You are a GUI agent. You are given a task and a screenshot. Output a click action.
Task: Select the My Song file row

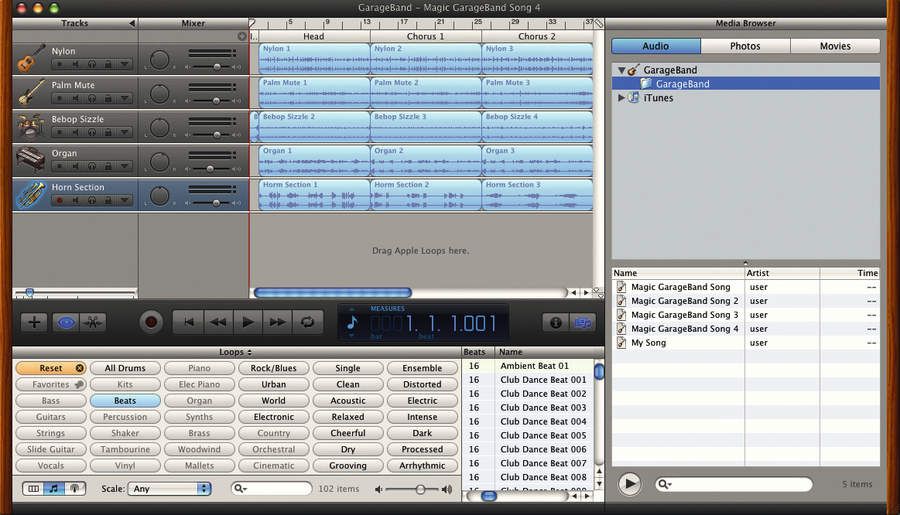(x=746, y=343)
